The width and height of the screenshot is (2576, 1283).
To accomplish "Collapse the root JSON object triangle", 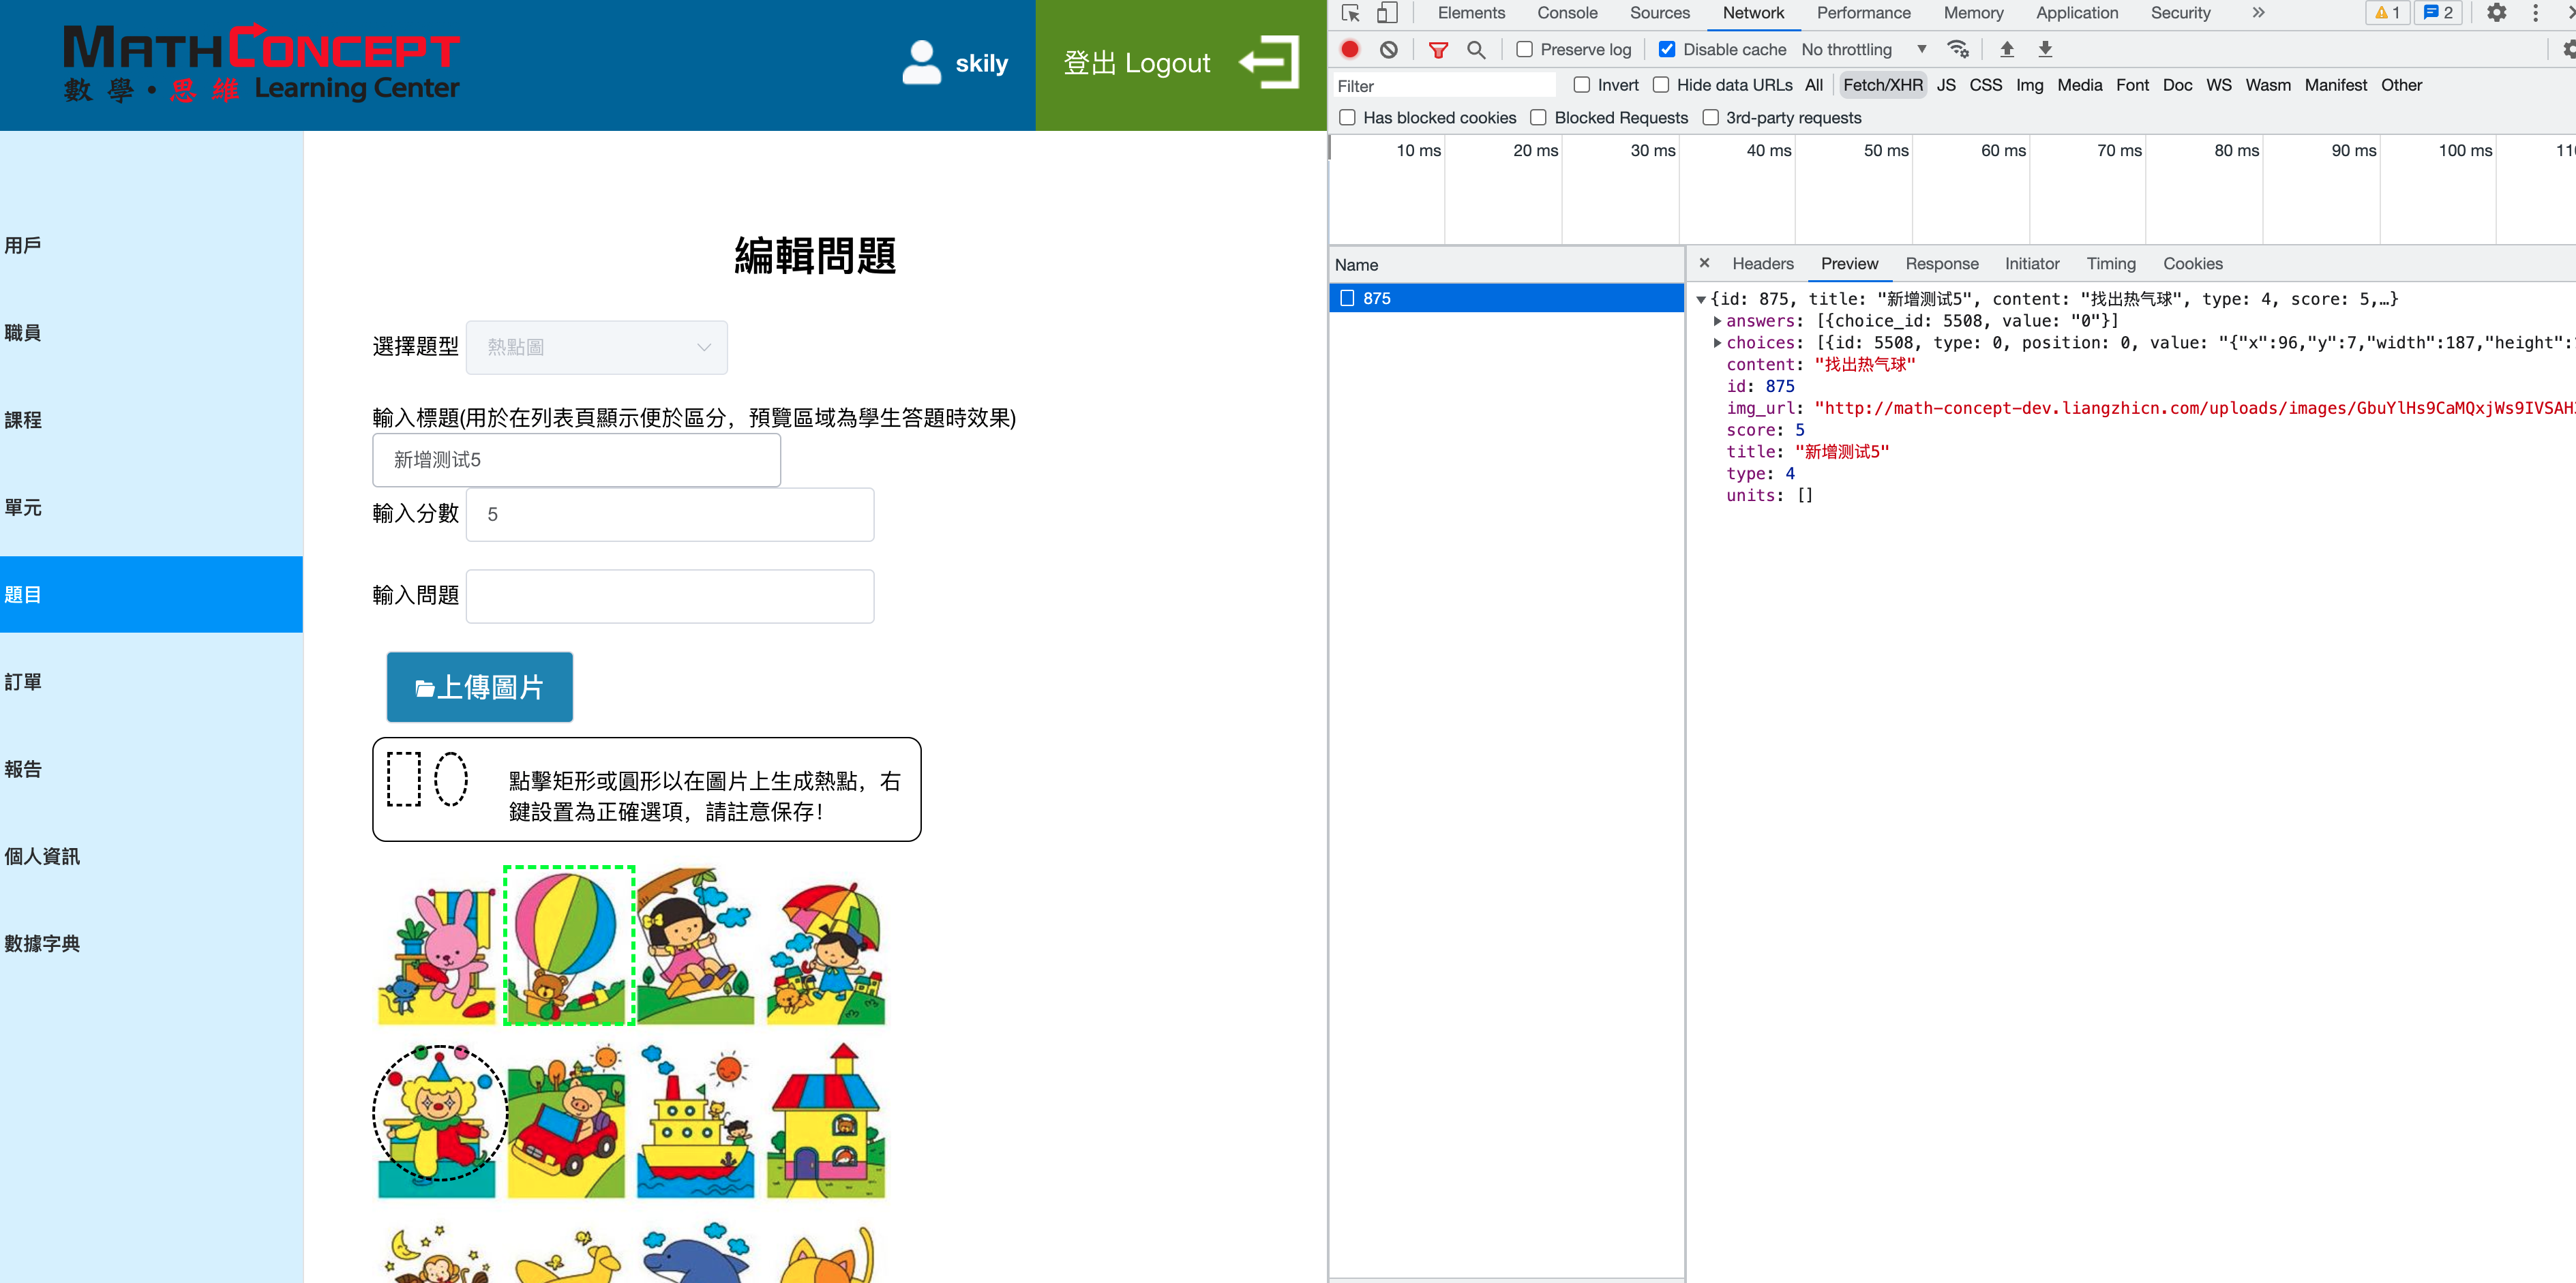I will point(1701,299).
